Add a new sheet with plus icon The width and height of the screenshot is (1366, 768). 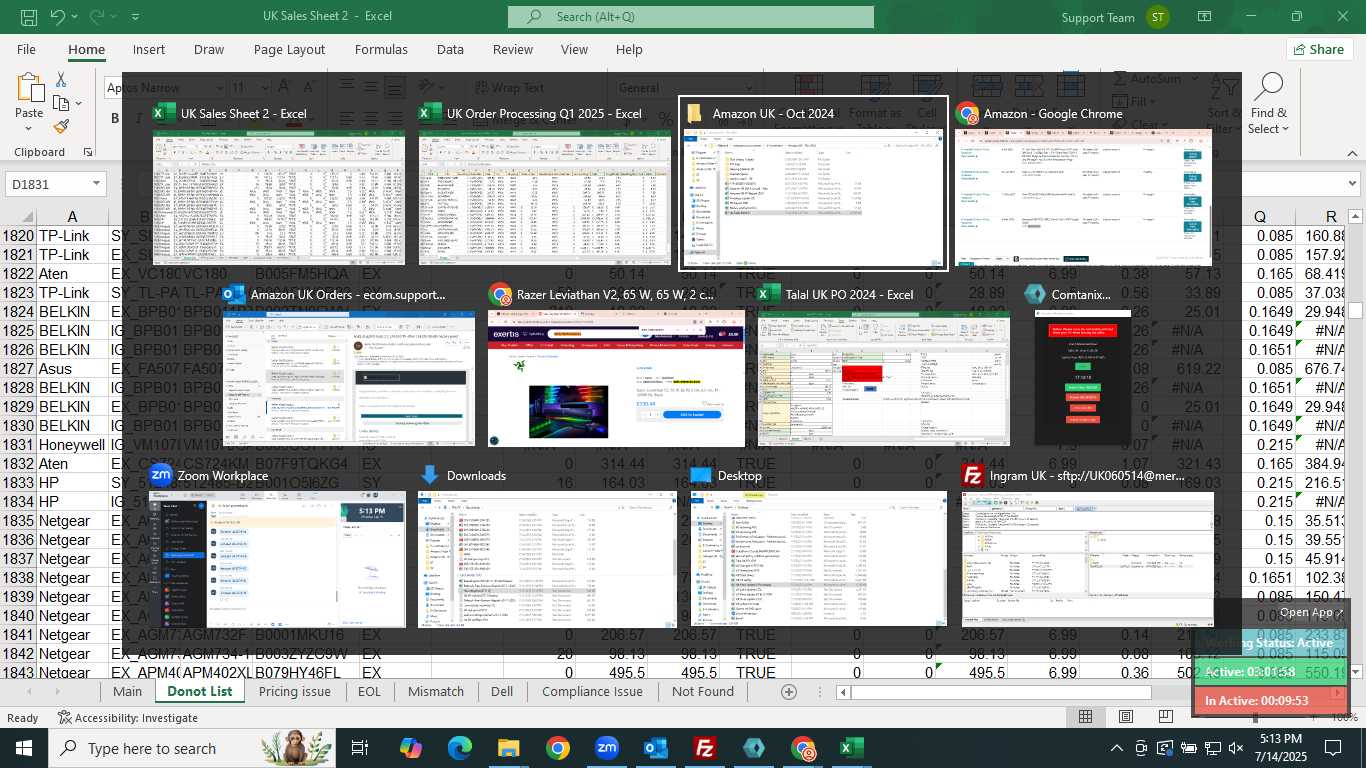[788, 692]
